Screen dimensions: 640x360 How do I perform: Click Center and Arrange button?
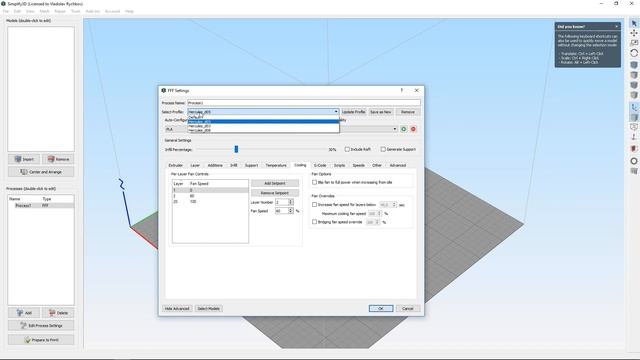coord(41,172)
